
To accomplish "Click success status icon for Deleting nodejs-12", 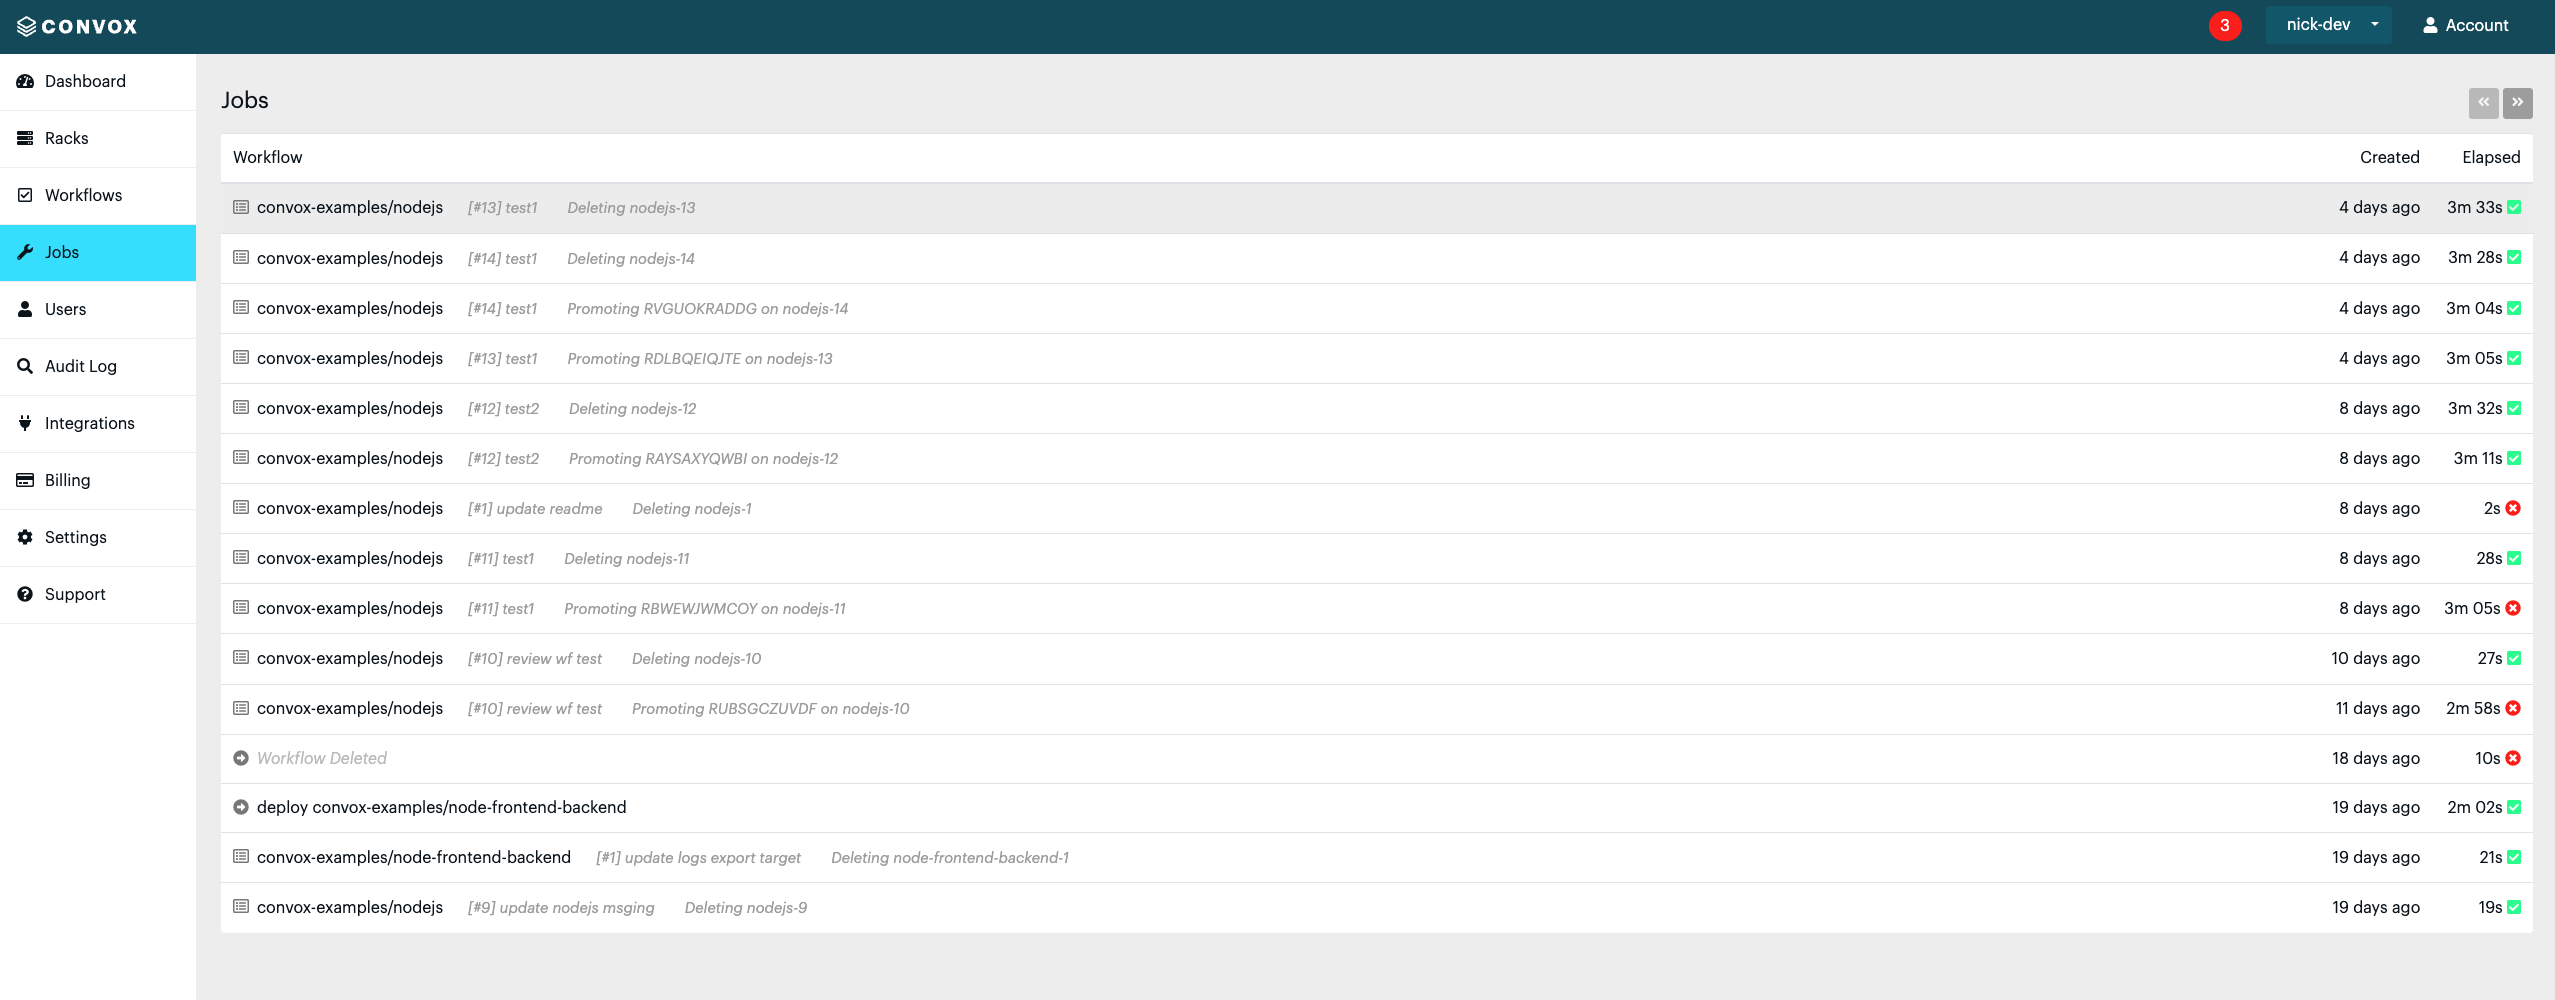I will point(2514,409).
